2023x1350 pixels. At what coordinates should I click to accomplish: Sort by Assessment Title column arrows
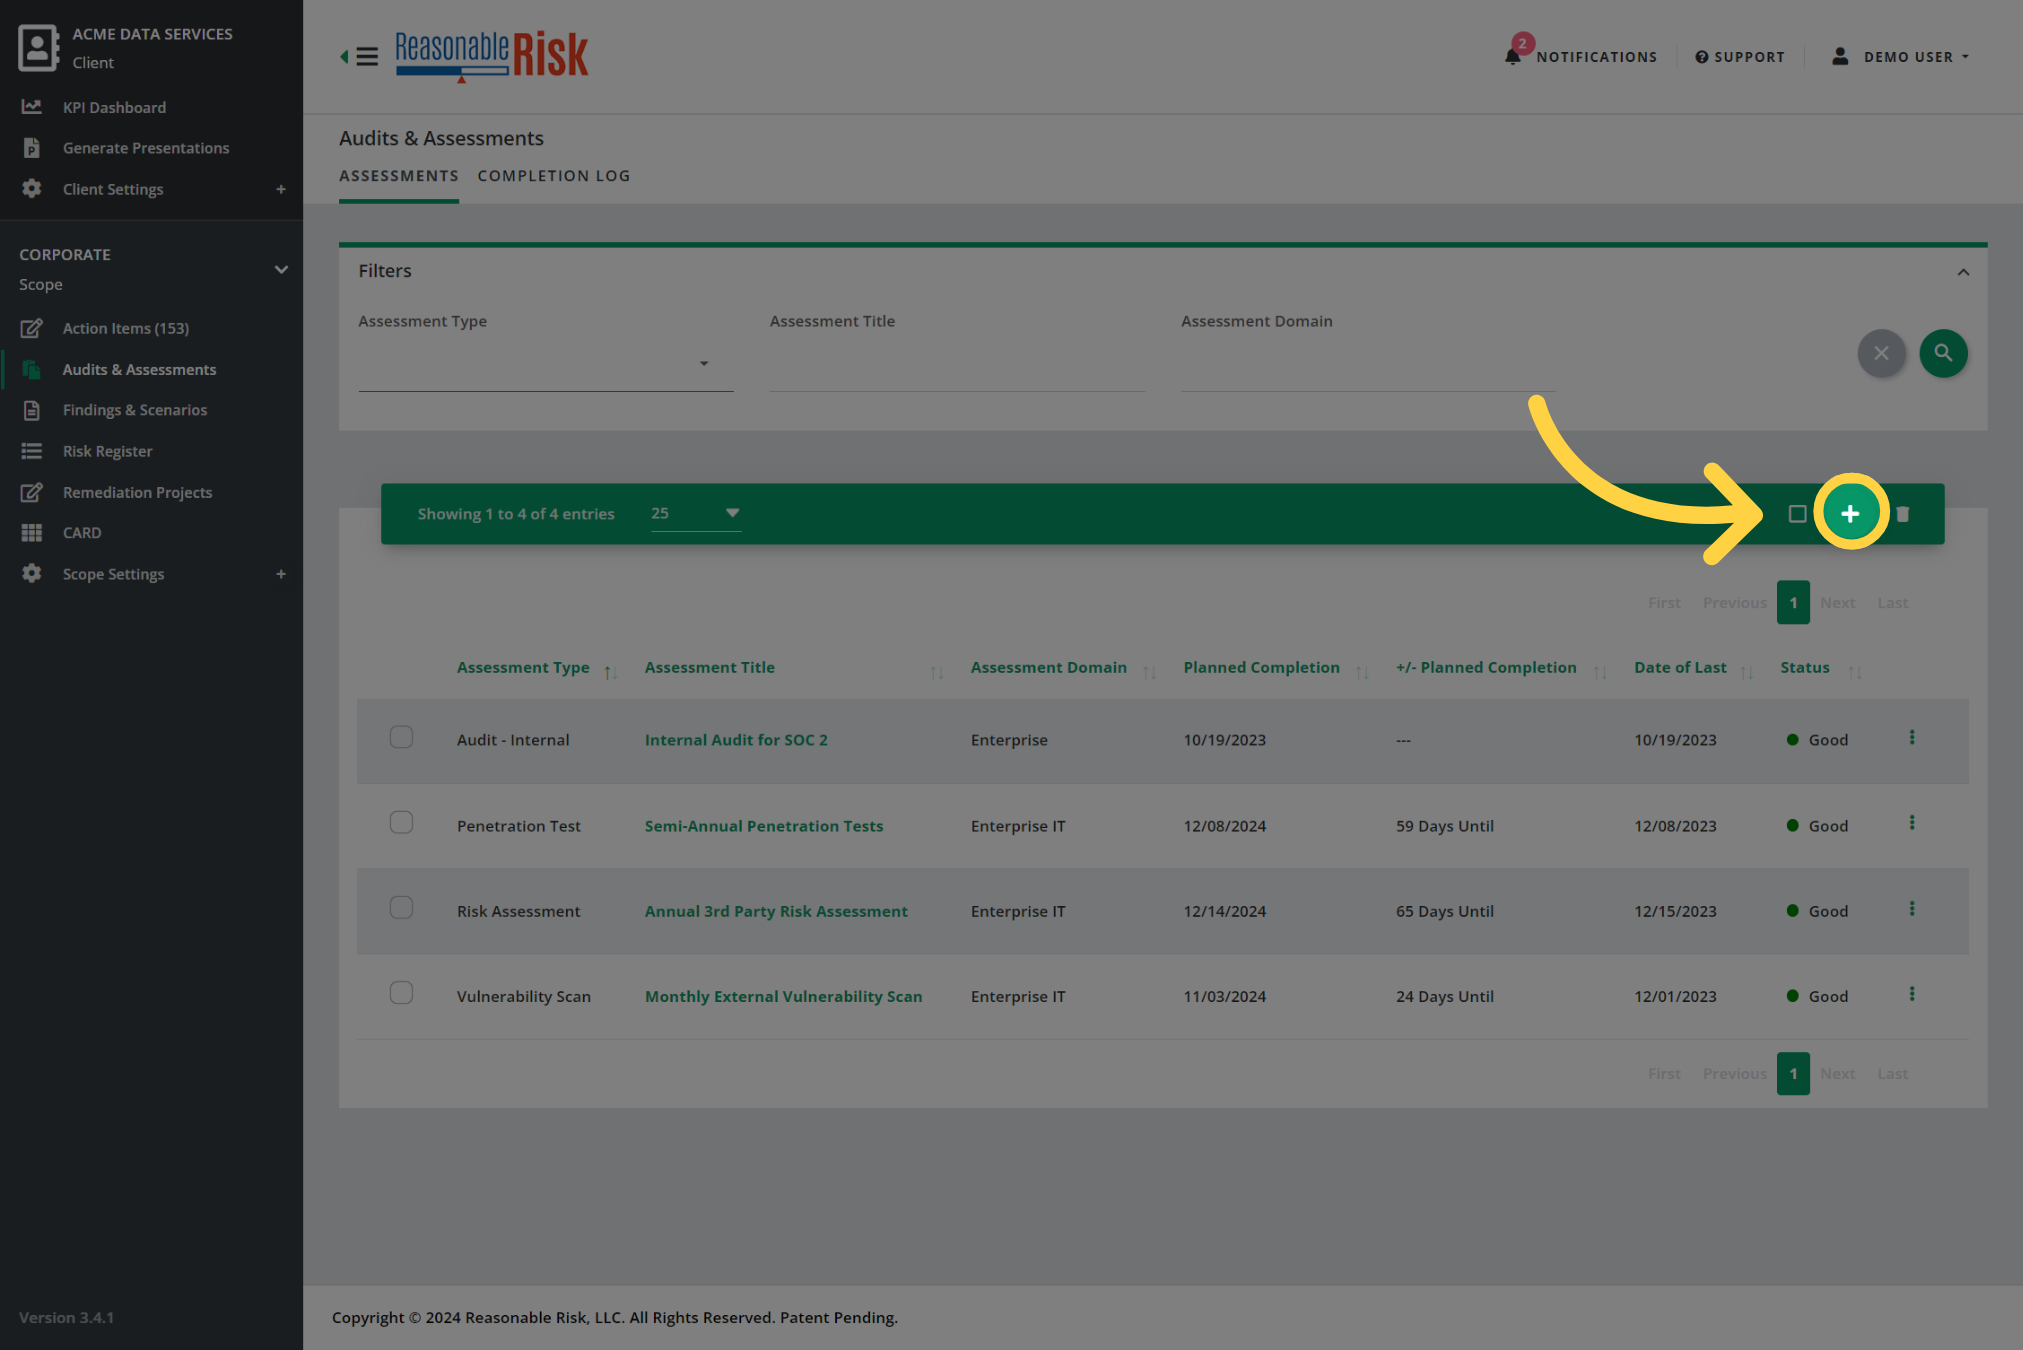(937, 672)
